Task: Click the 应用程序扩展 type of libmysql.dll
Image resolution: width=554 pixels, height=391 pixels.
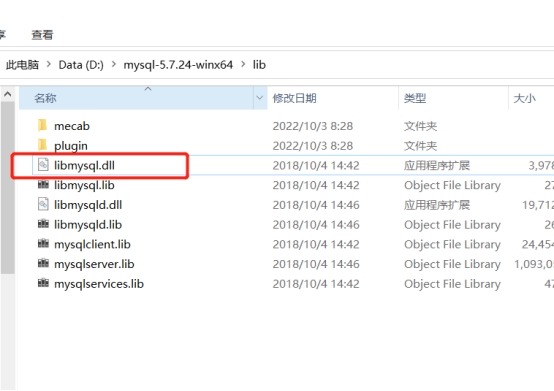Action: [437, 166]
